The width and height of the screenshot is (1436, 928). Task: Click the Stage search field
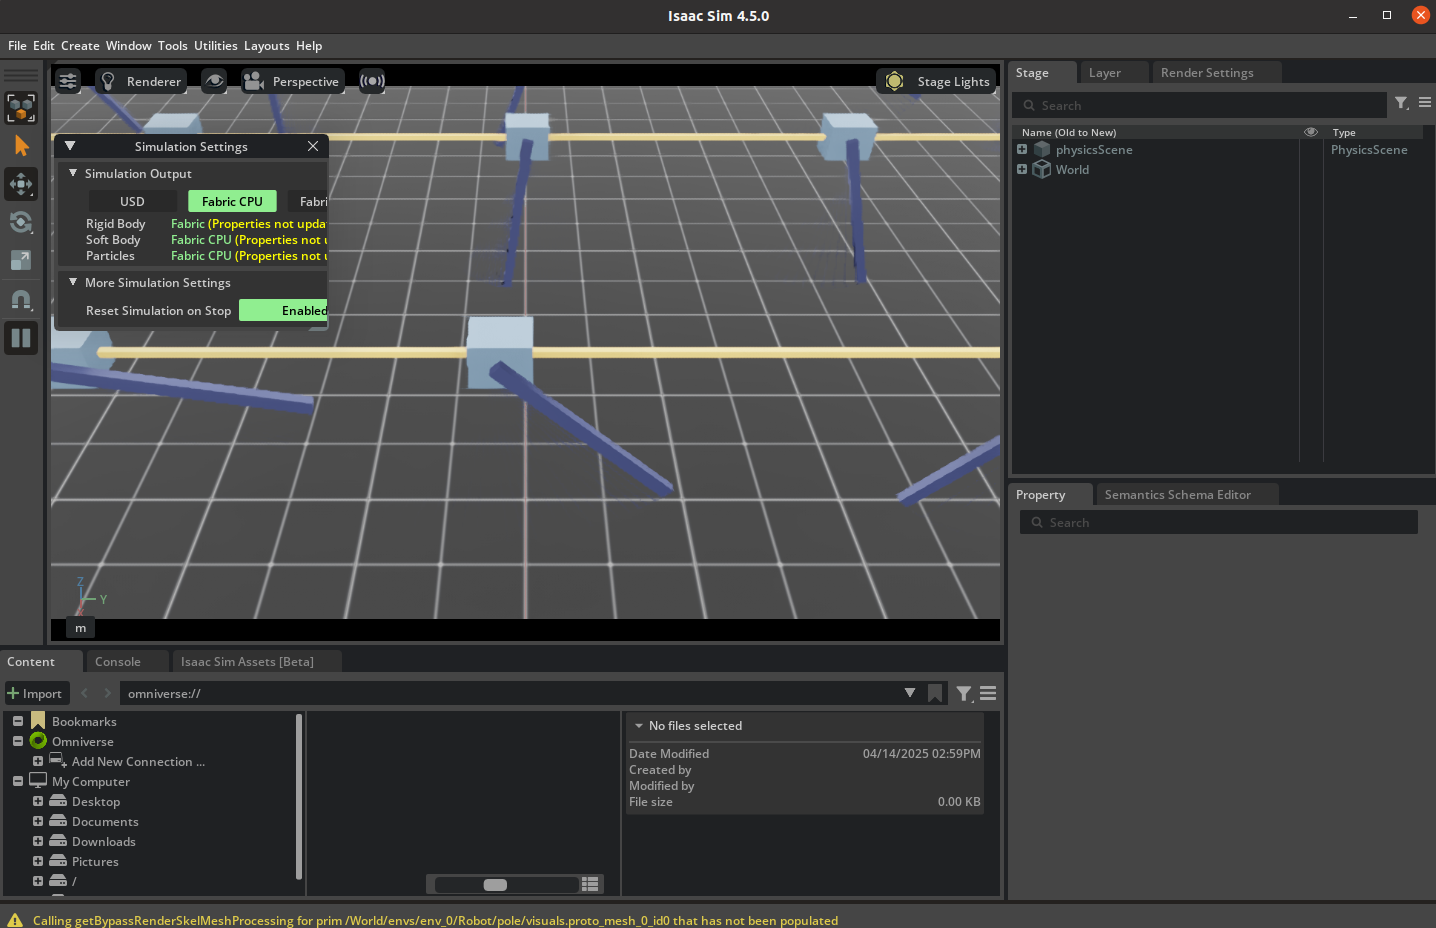pyautogui.click(x=1200, y=105)
